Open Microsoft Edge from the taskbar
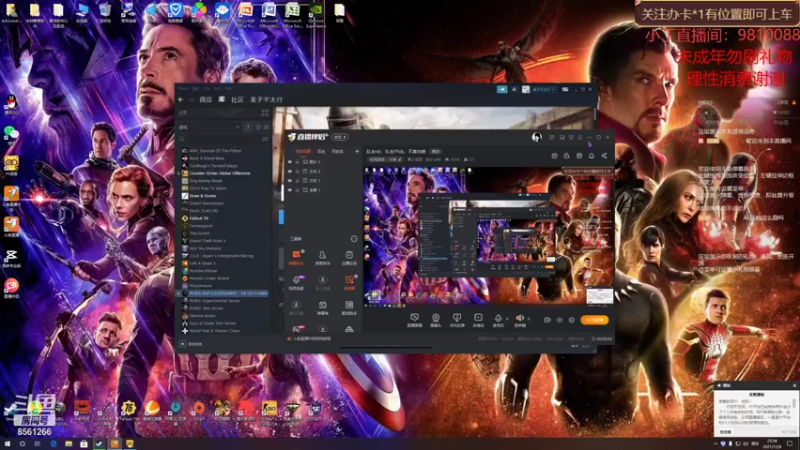The image size is (800, 450). click(x=53, y=444)
